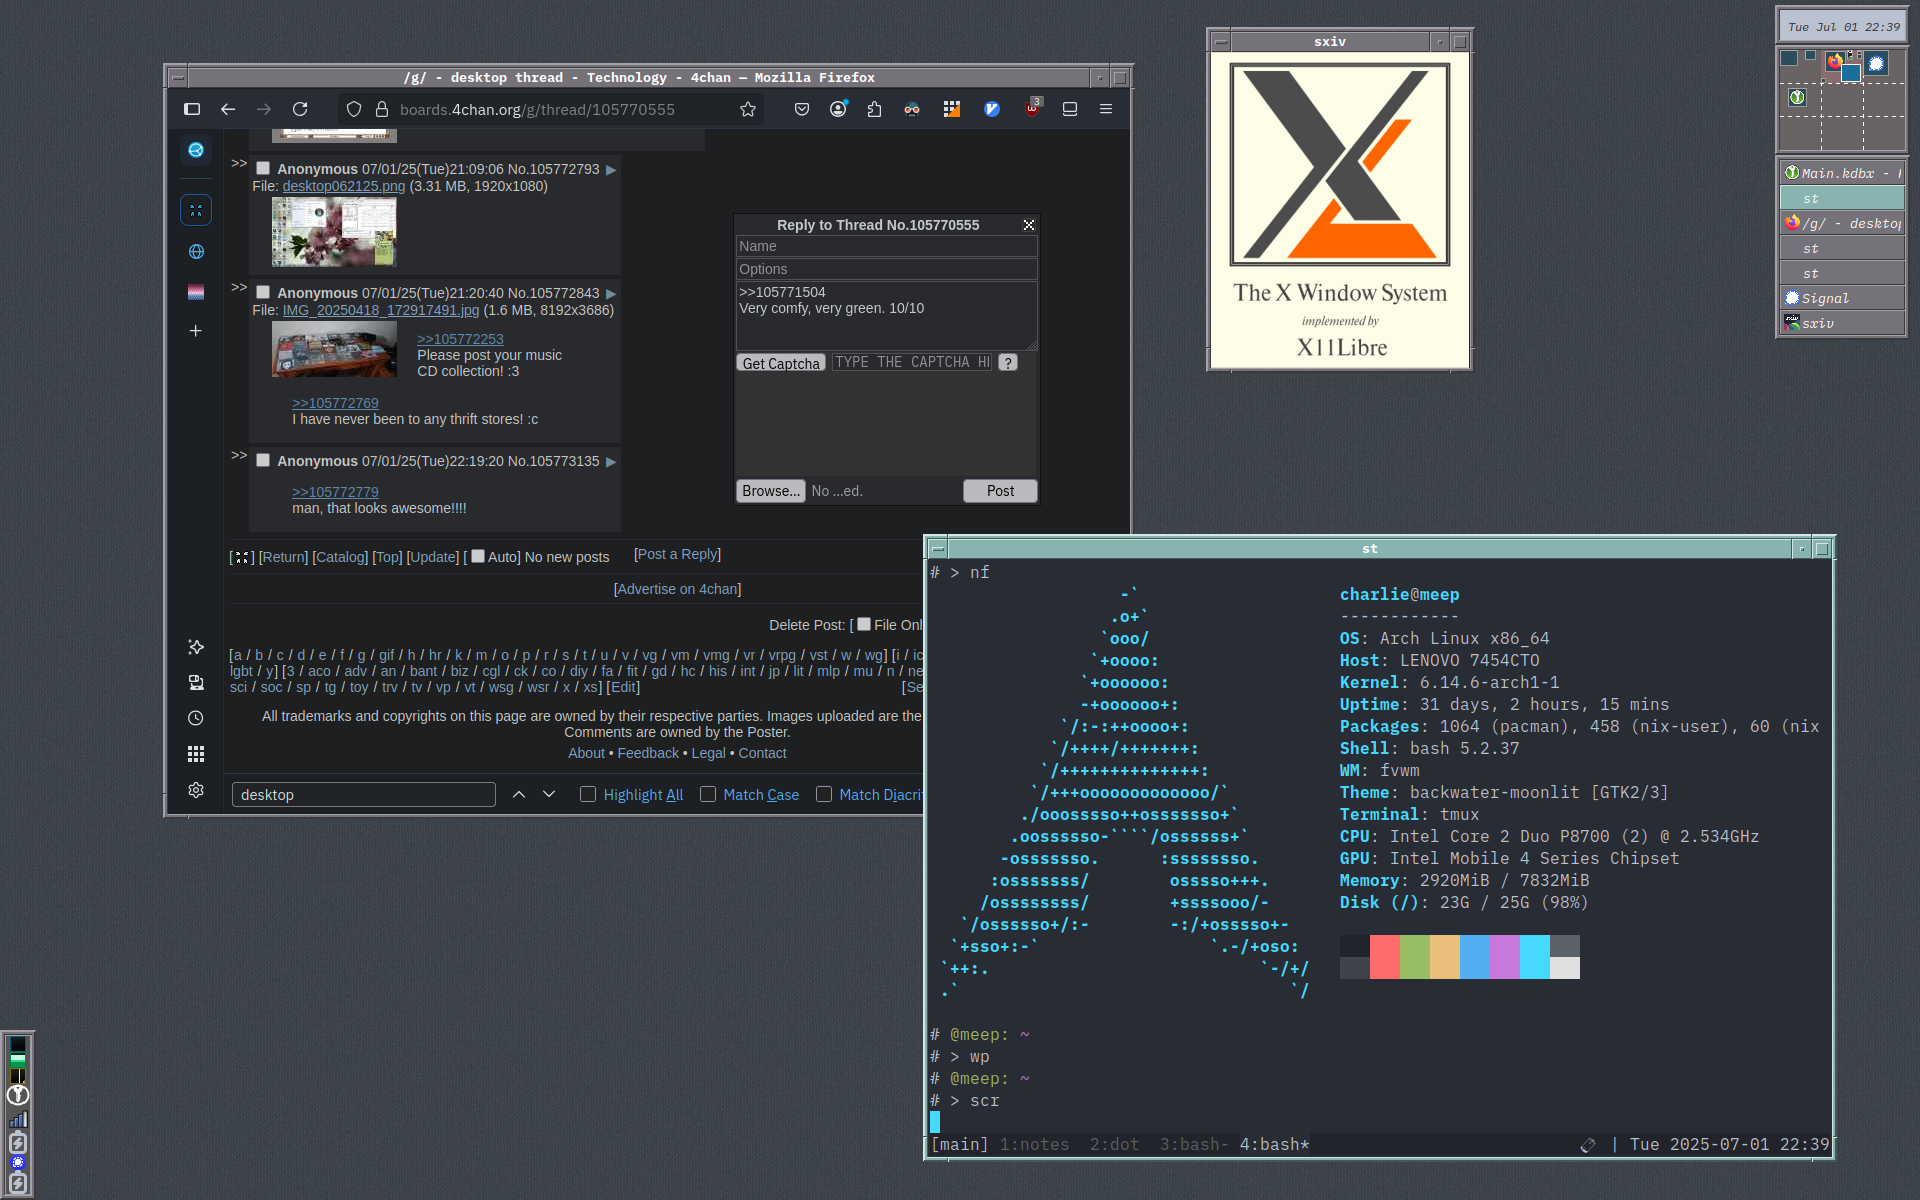Open the desktop062125.png file link
Viewport: 1920px width, 1200px height.
[x=344, y=186]
